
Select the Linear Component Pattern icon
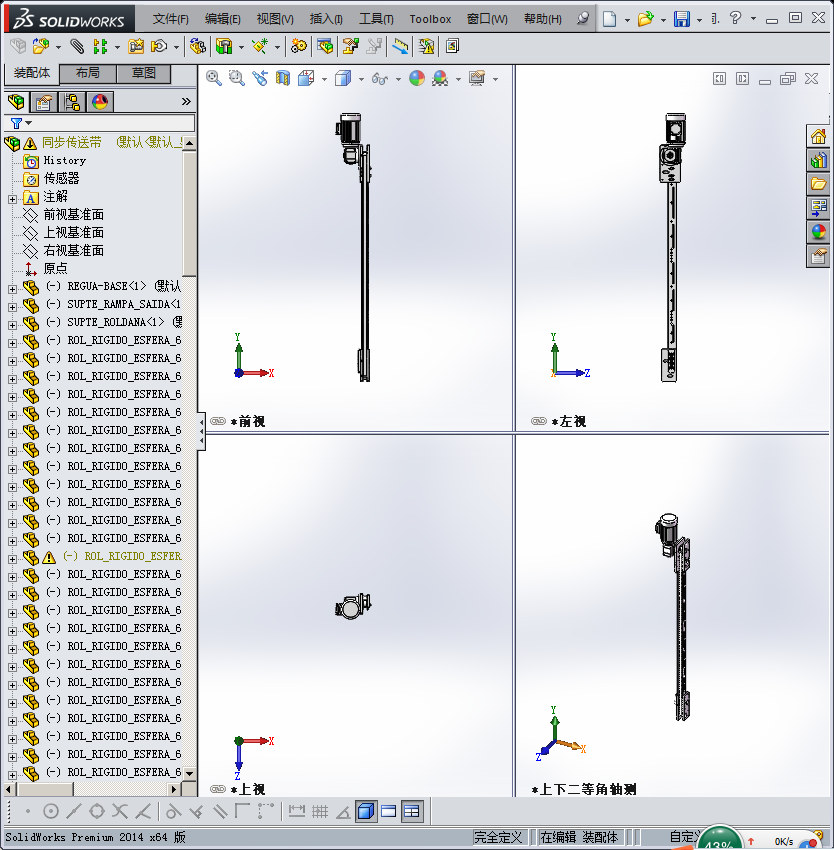100,47
